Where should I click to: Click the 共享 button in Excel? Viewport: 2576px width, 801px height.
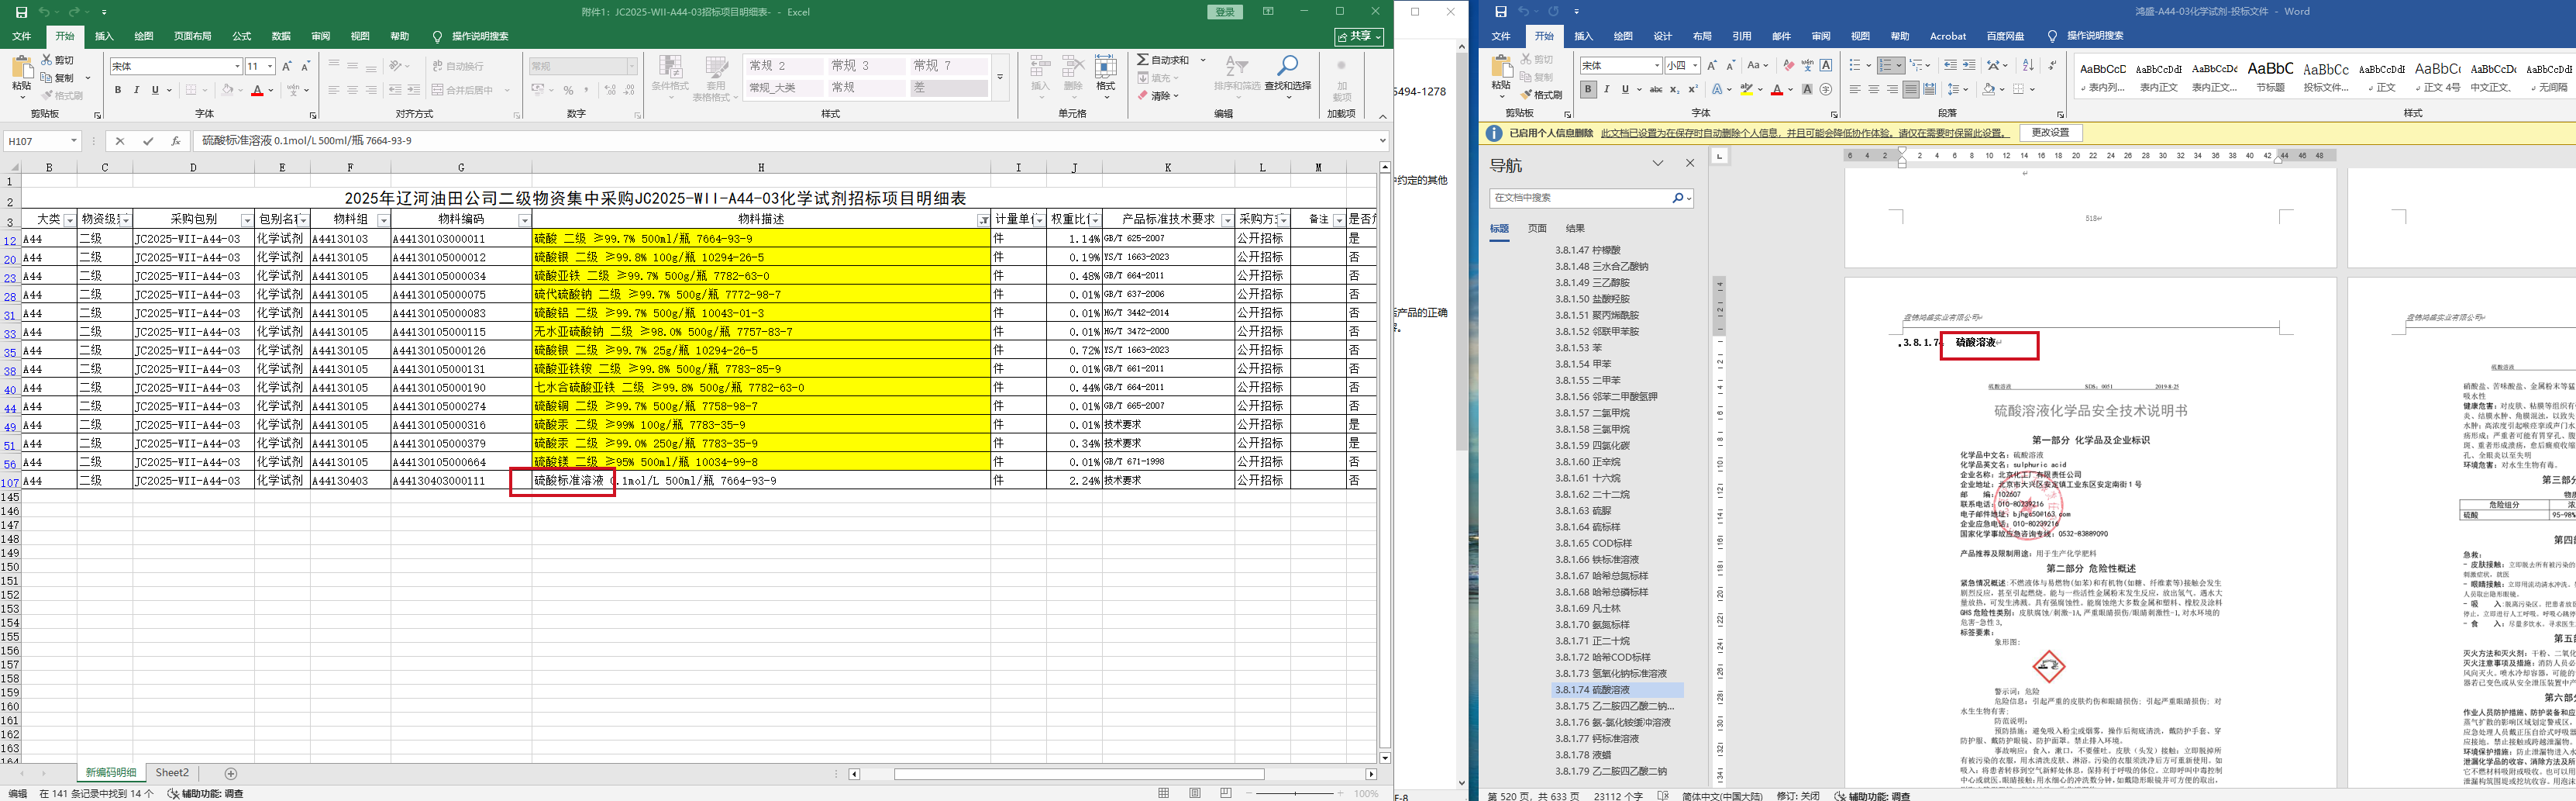coord(1360,36)
